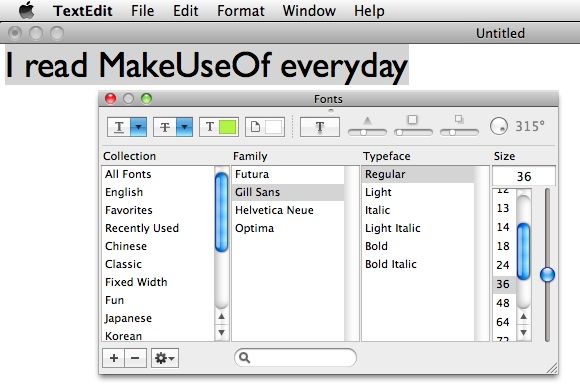Image resolution: width=580 pixels, height=390 pixels.
Task: Select the Light Italic typeface
Action: [x=418, y=228]
